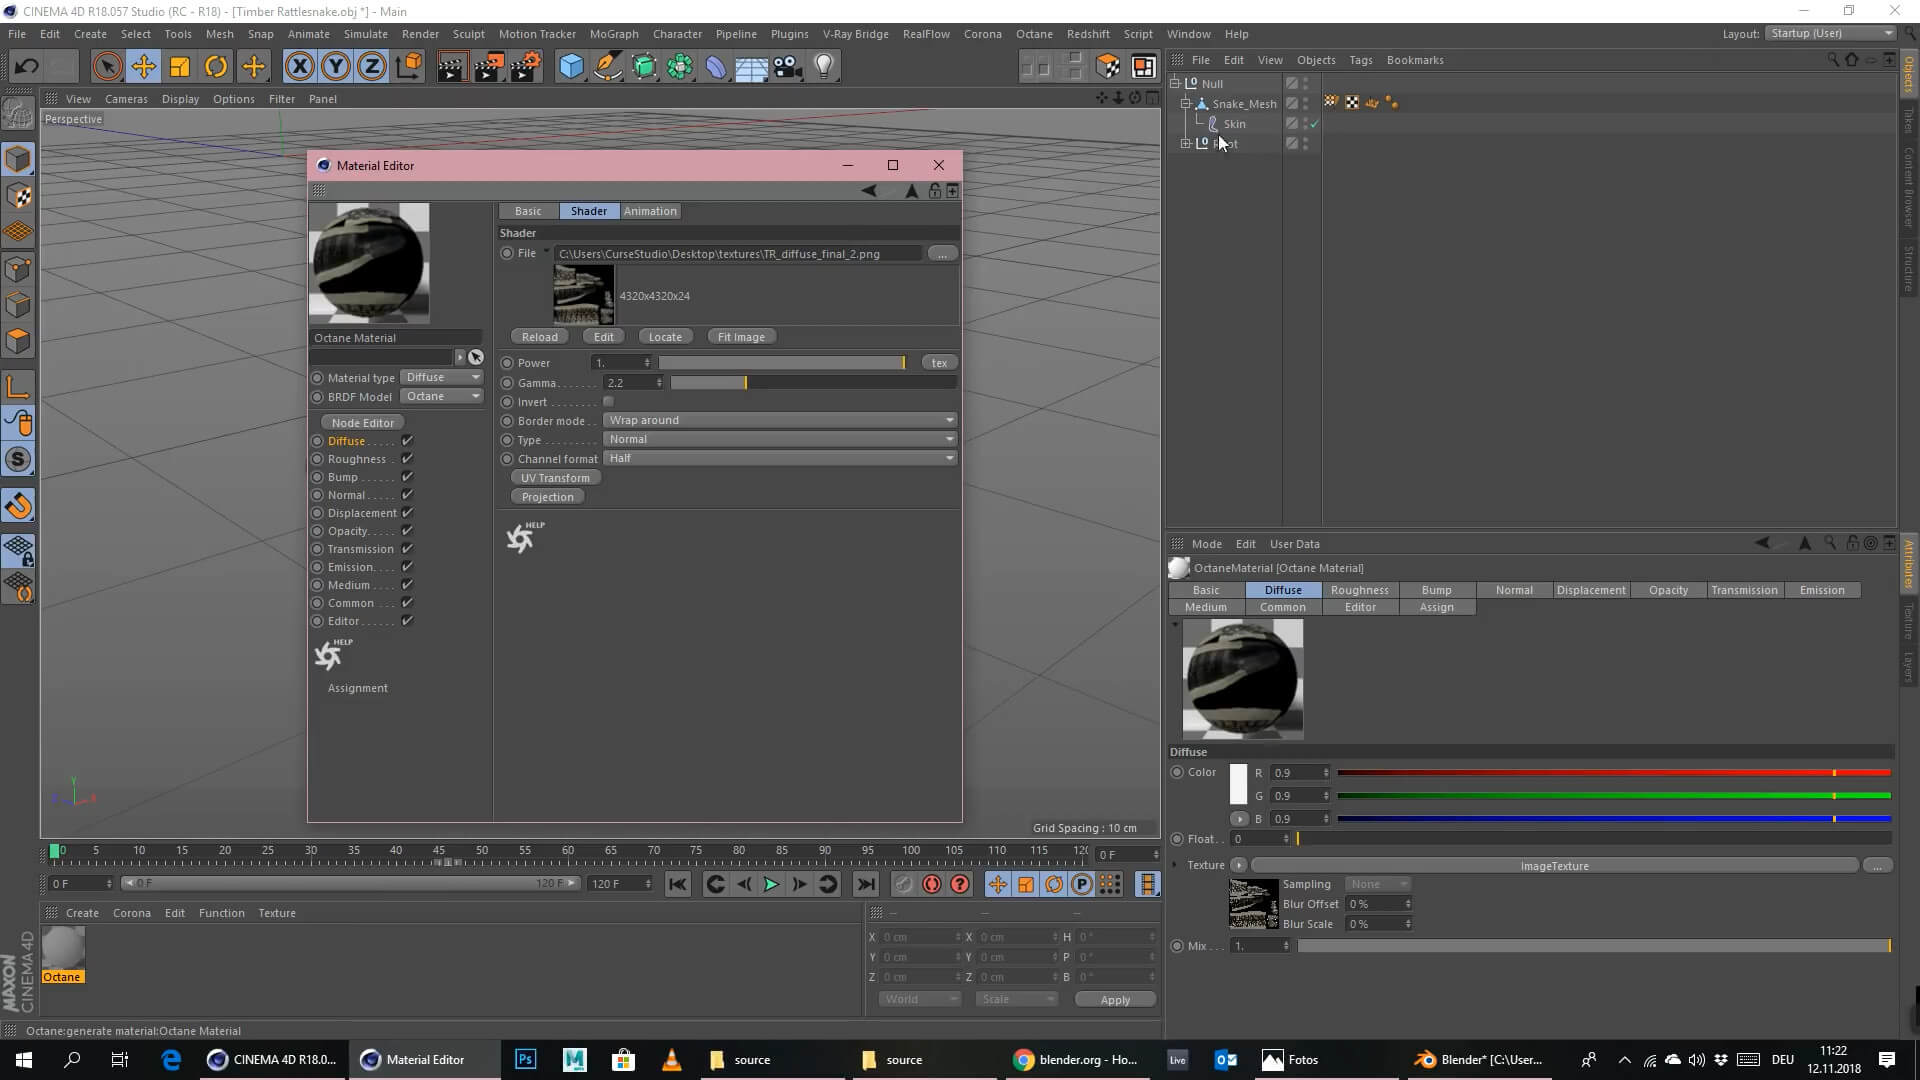
Task: Click the Node Editor button
Action: pos(362,423)
